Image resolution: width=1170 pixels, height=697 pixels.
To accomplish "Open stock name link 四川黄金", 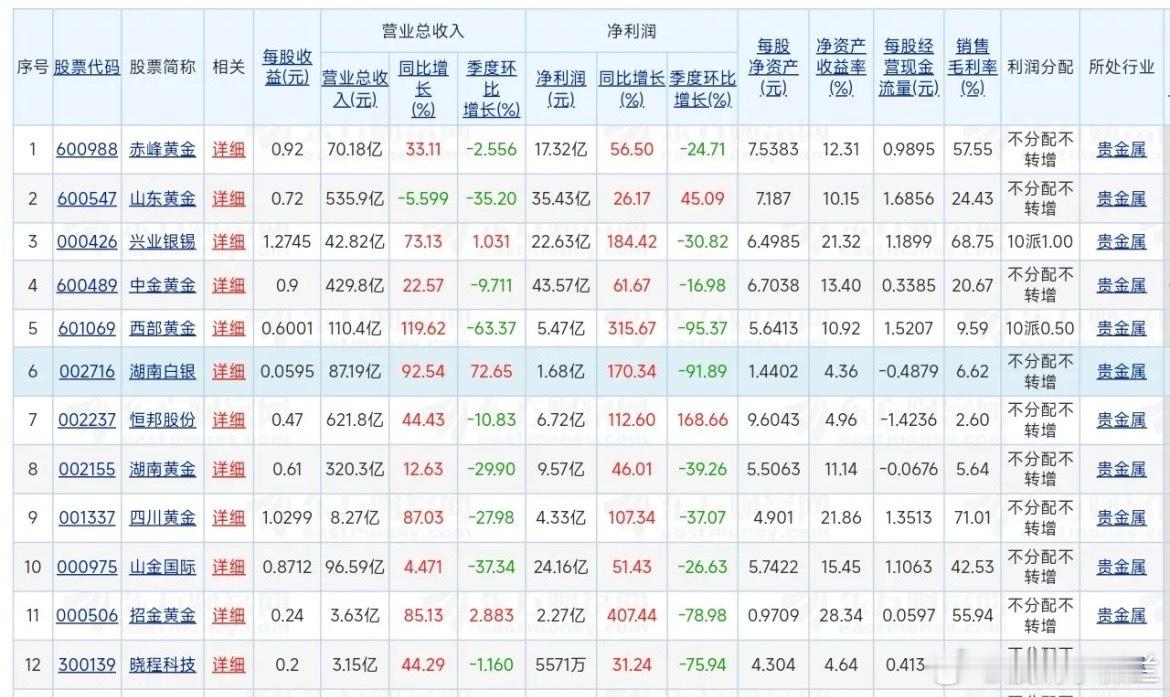I will 162,518.
